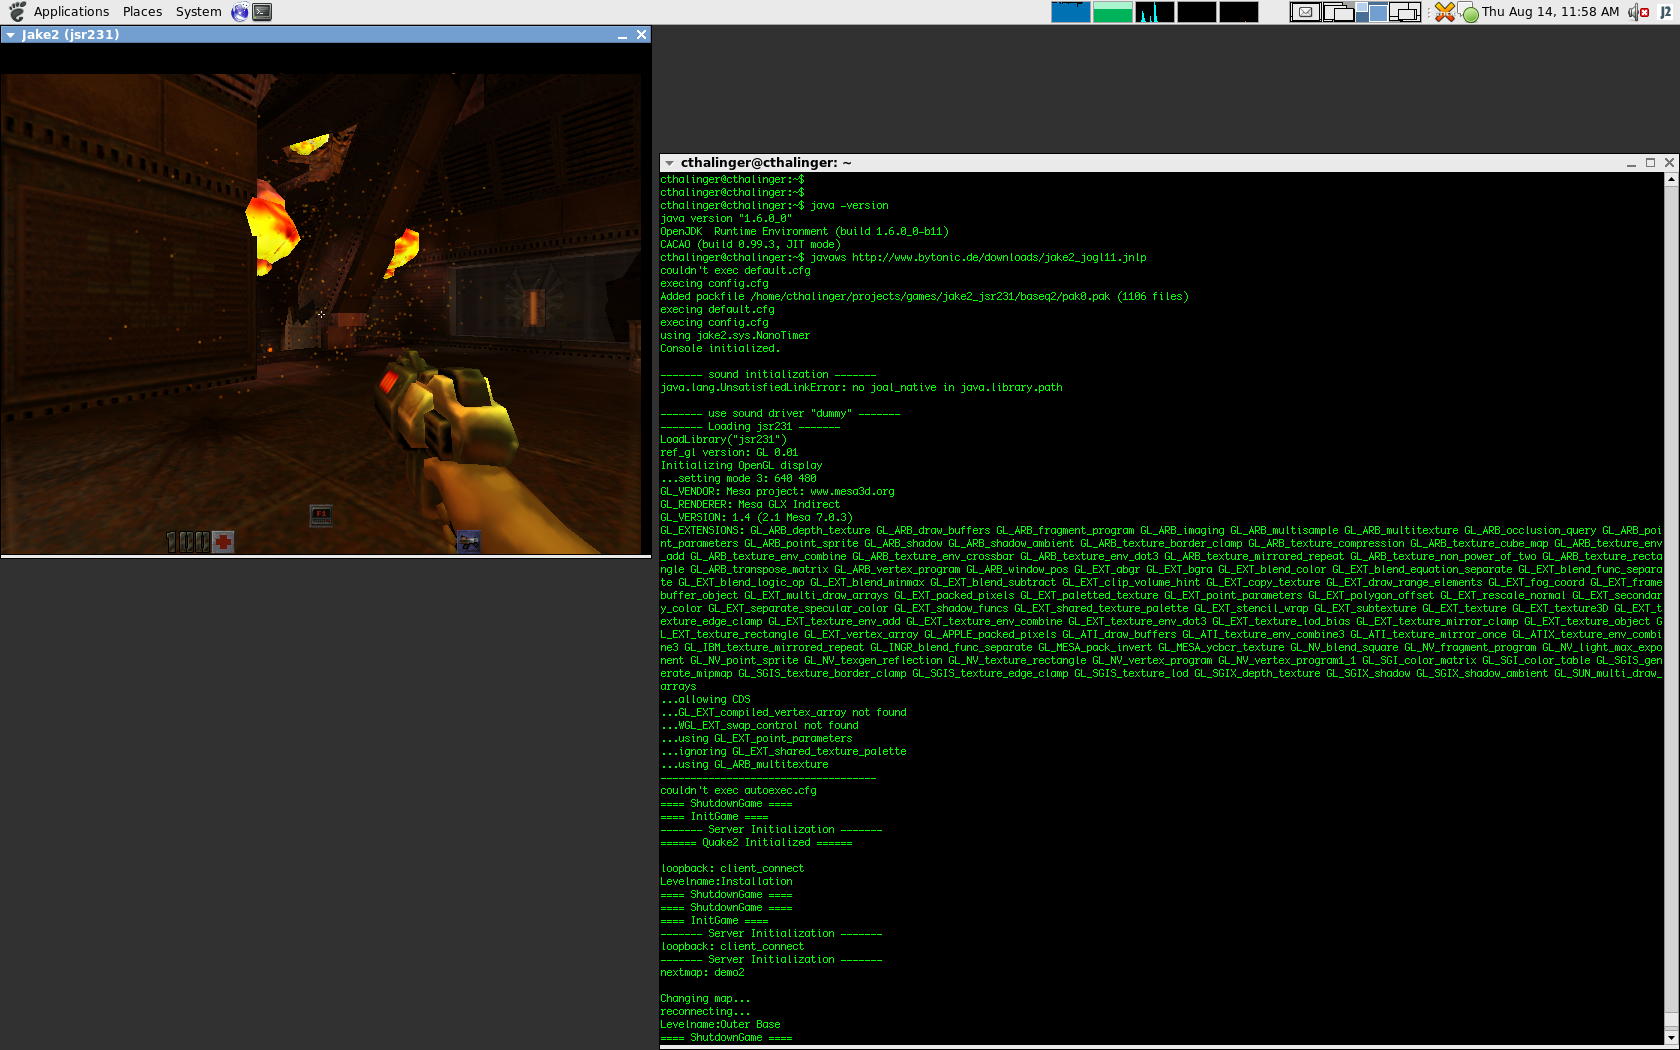Open the blue CPU system monitor graph

[x=1070, y=12]
